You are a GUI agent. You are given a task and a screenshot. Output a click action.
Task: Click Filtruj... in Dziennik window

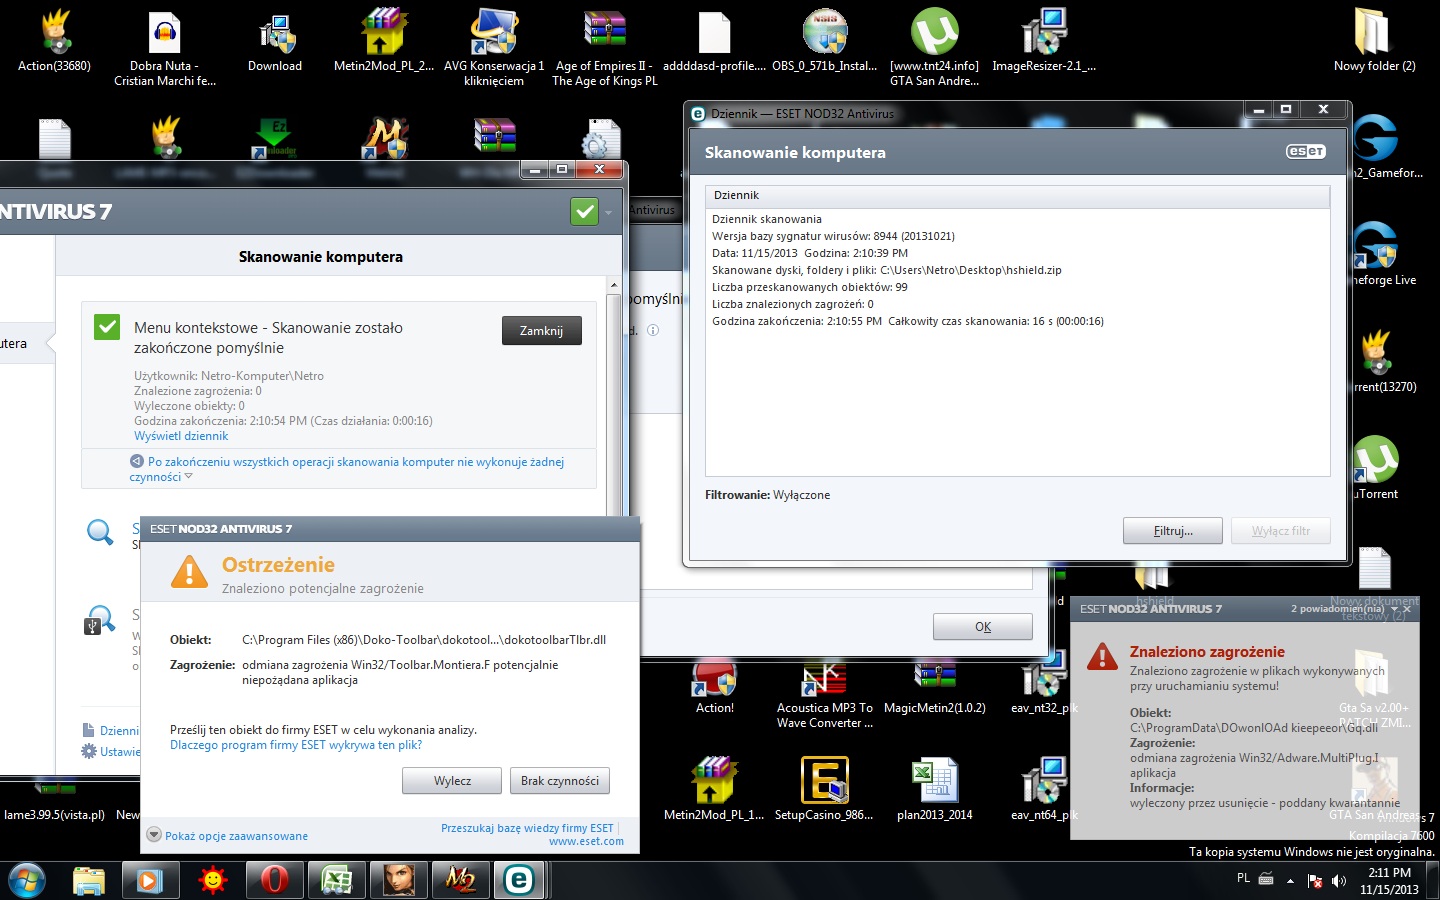1173,531
